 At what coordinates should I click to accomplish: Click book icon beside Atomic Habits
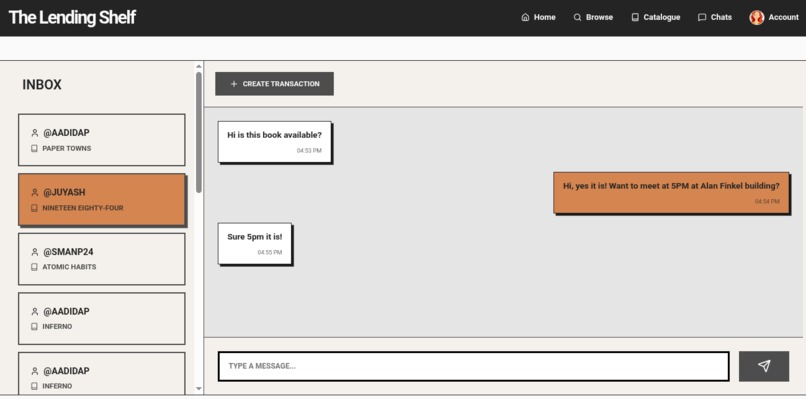click(34, 267)
